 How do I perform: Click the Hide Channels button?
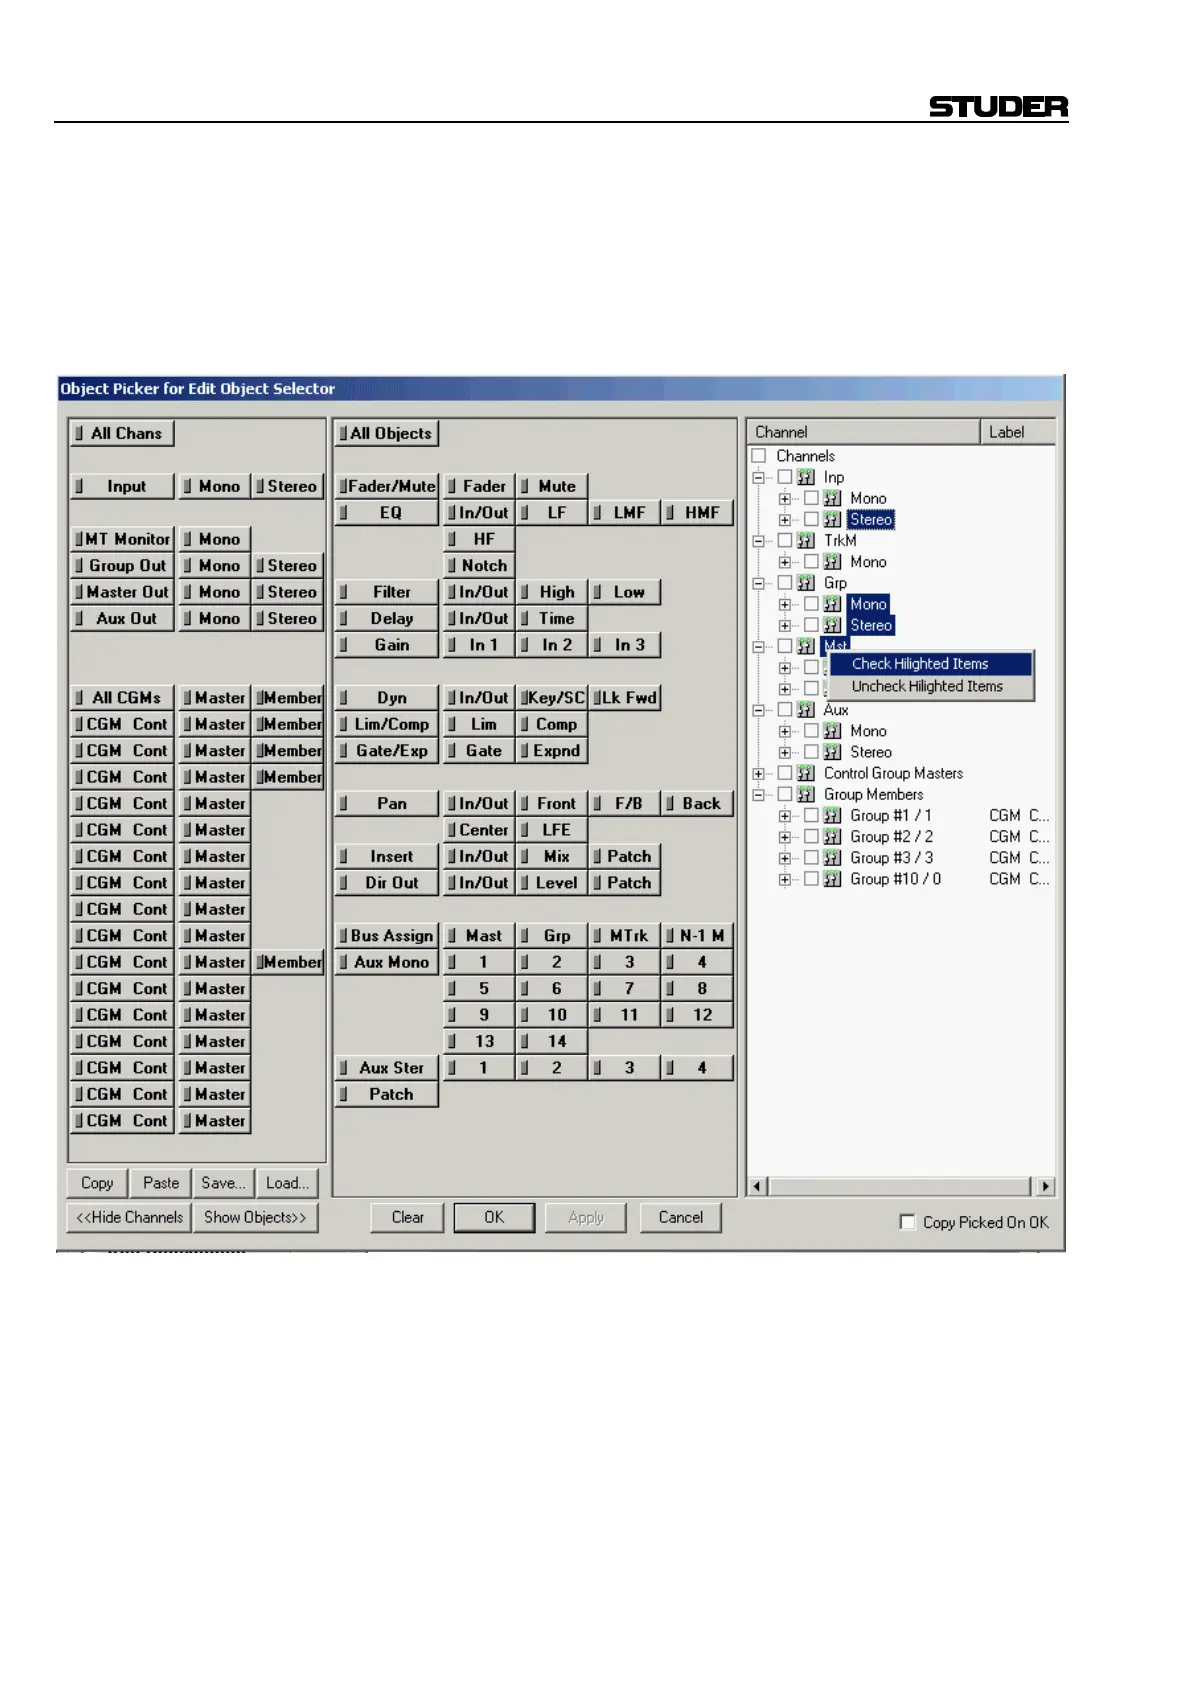tap(130, 1218)
